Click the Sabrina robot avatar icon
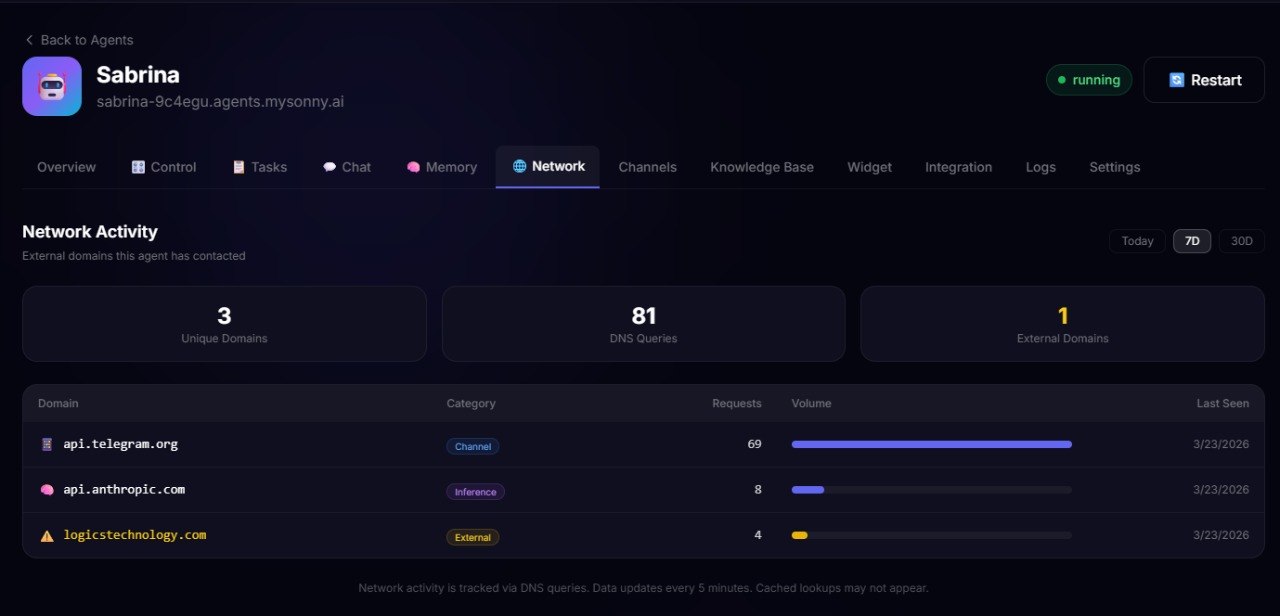 [x=51, y=86]
